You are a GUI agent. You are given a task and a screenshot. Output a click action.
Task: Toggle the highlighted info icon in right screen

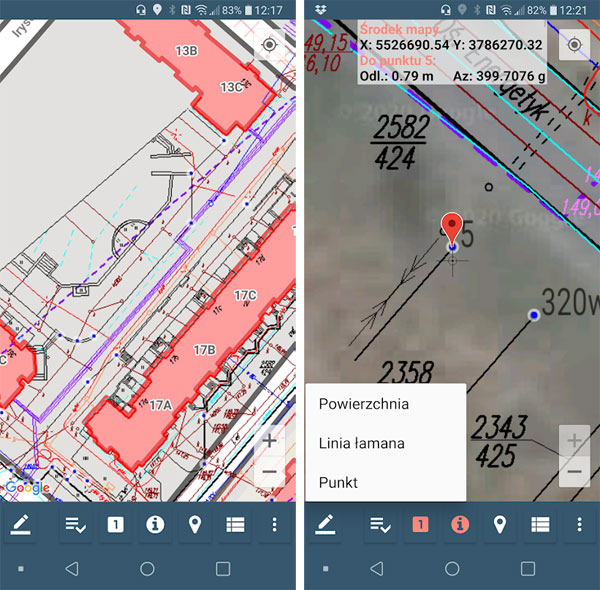point(460,525)
